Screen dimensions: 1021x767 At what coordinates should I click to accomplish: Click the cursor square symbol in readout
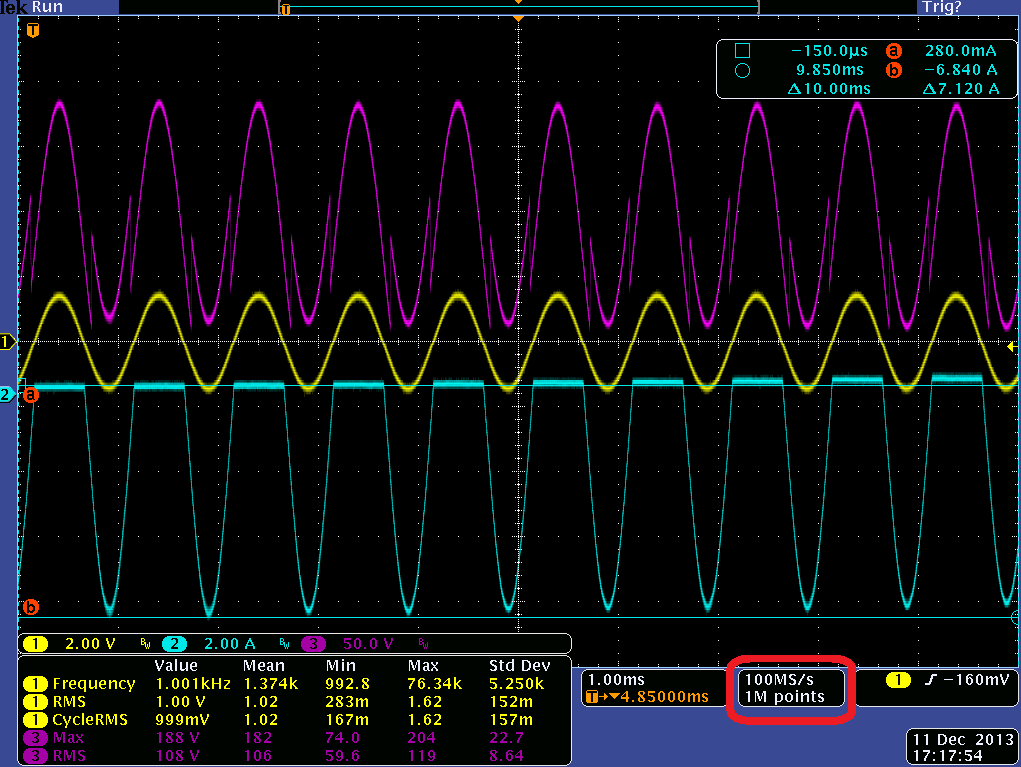click(742, 51)
